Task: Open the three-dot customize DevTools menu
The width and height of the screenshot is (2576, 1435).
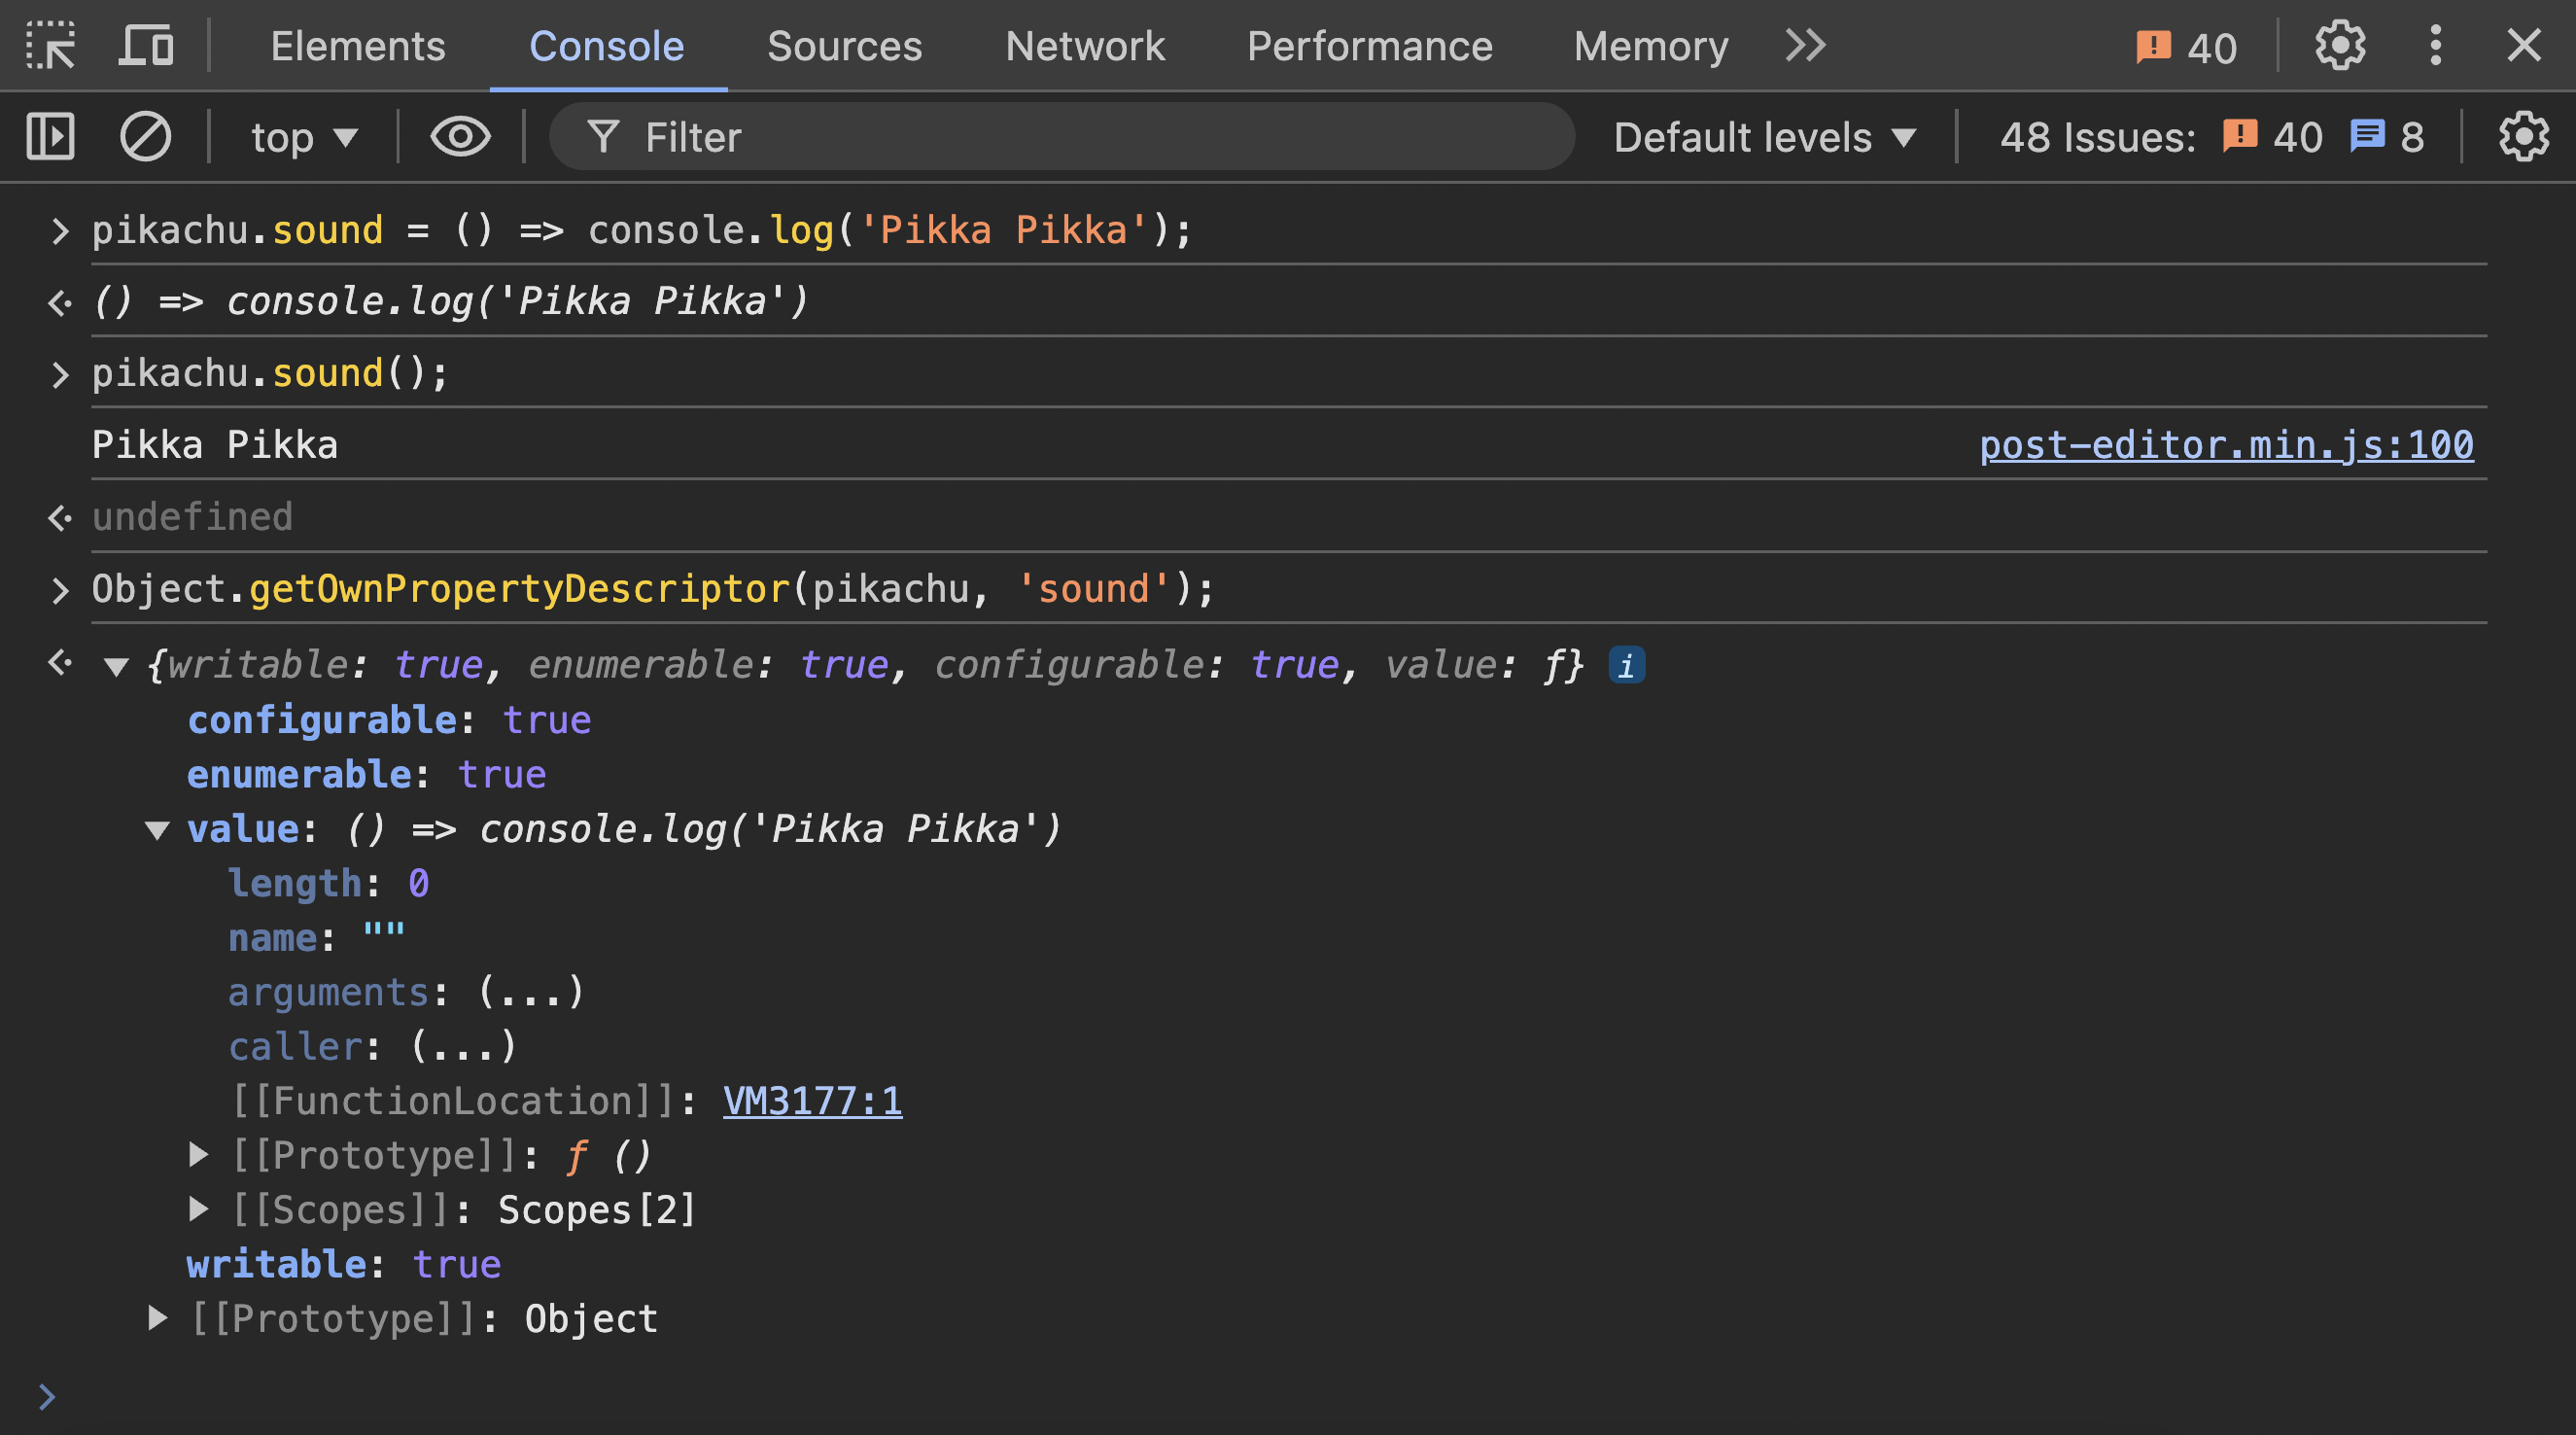Action: coord(2436,46)
